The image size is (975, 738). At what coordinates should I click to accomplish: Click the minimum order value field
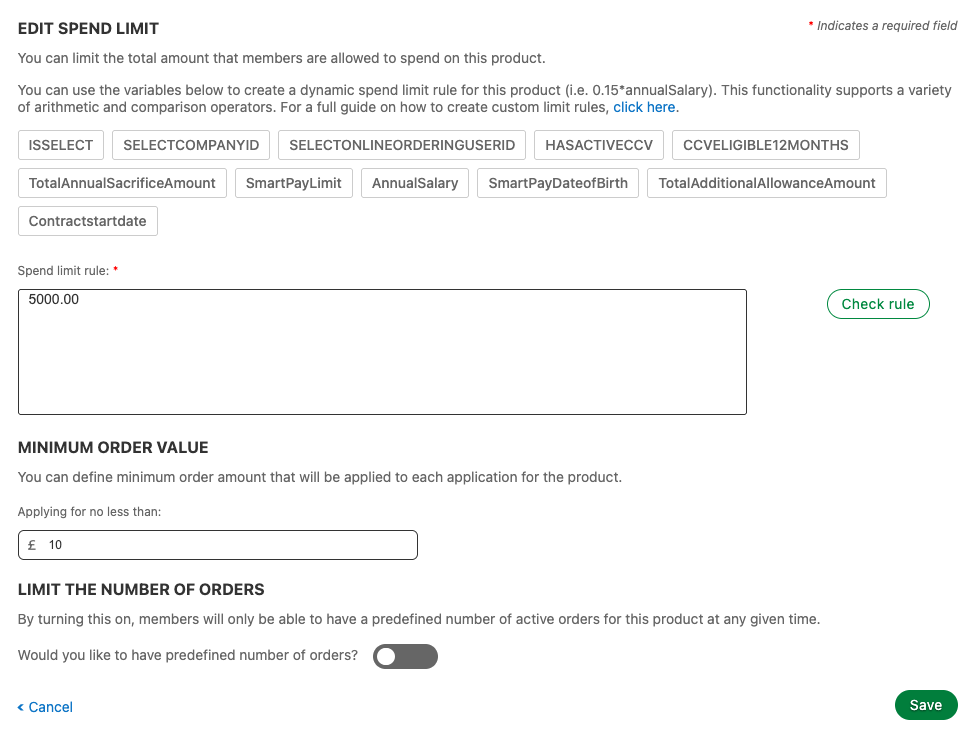[217, 544]
